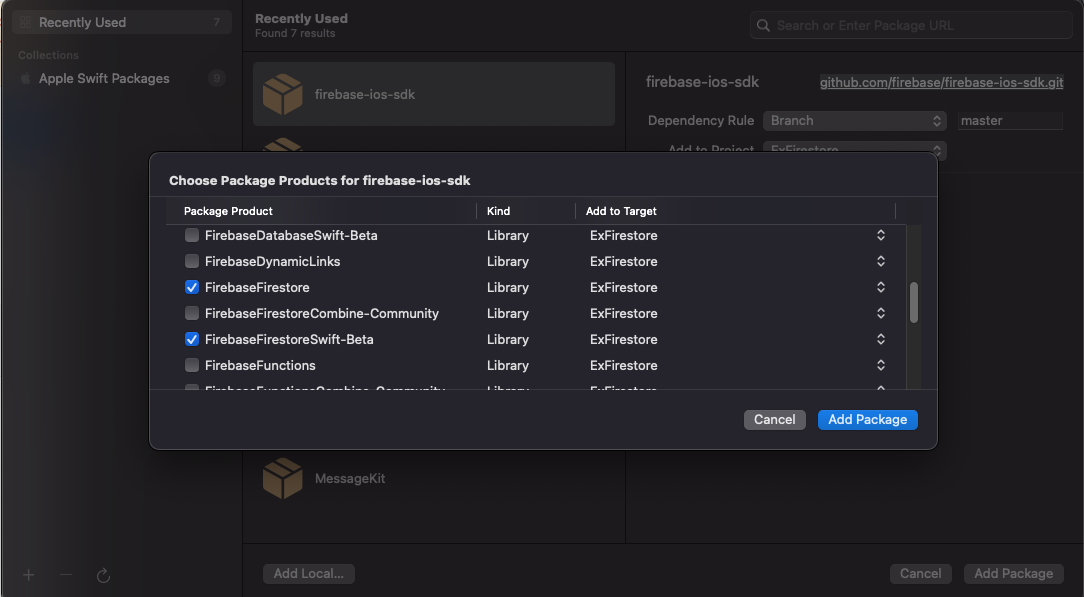Click the firebase-ios-sdk package box icon
The height and width of the screenshot is (597, 1084).
coord(282,94)
